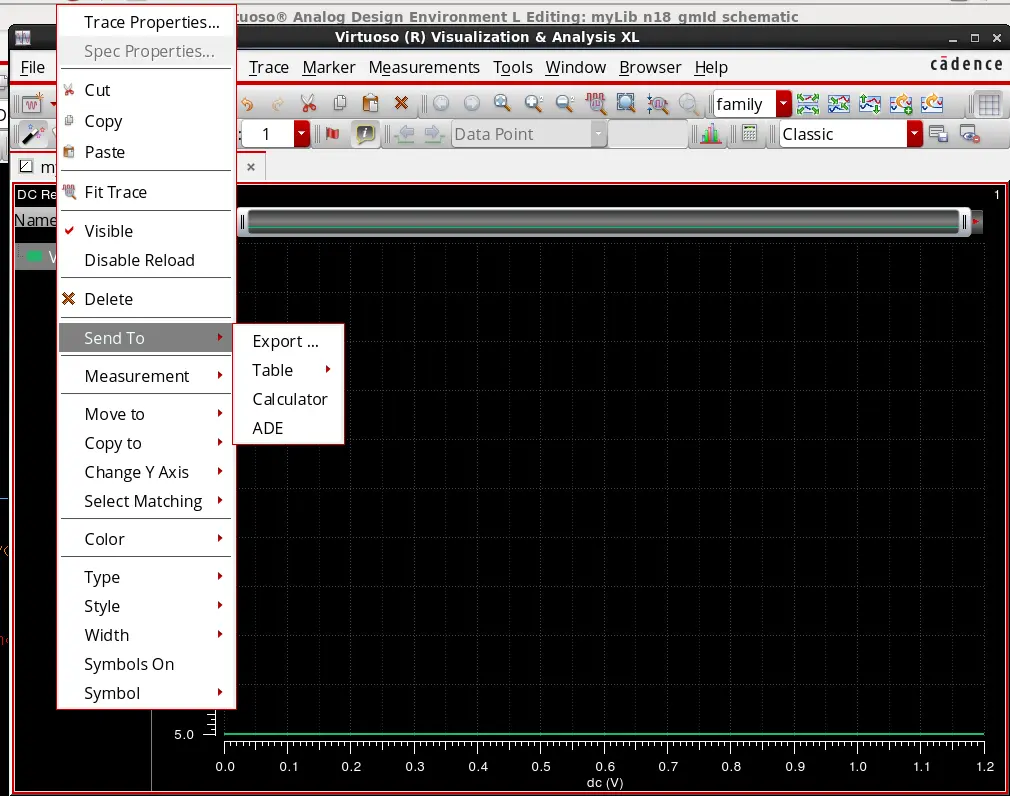Click the horizontal pan slider above the graph

604,222
